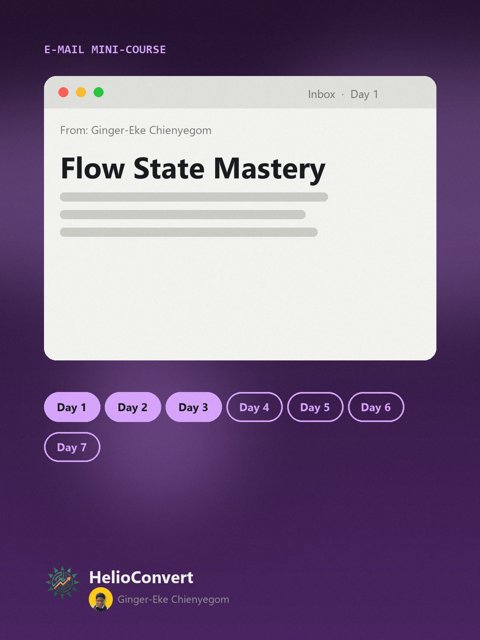Click the From: Ginger-Eke Chienyegom line
480x640 pixels.
tap(136, 130)
